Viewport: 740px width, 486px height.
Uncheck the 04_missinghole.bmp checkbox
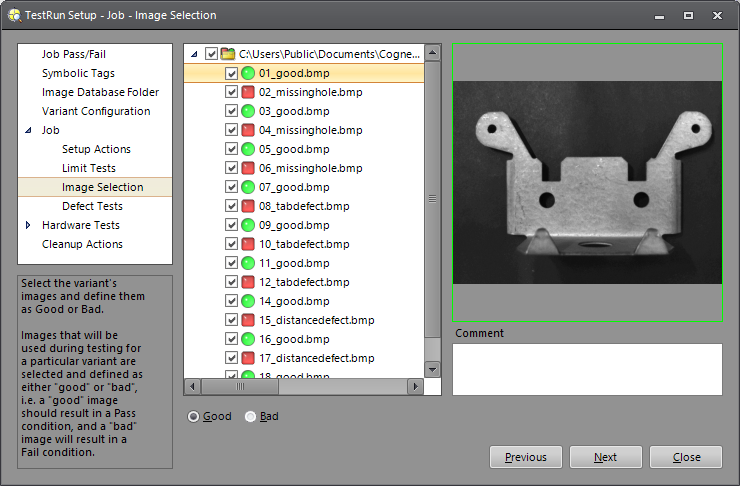231,130
